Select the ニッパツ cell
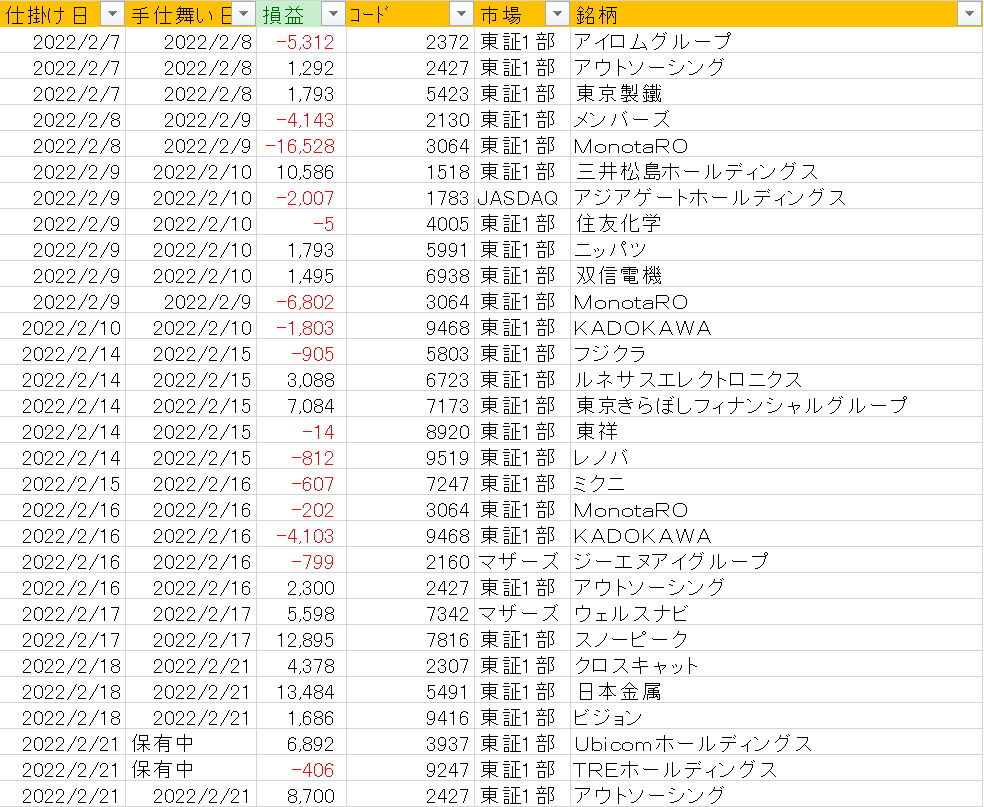 tap(777, 250)
